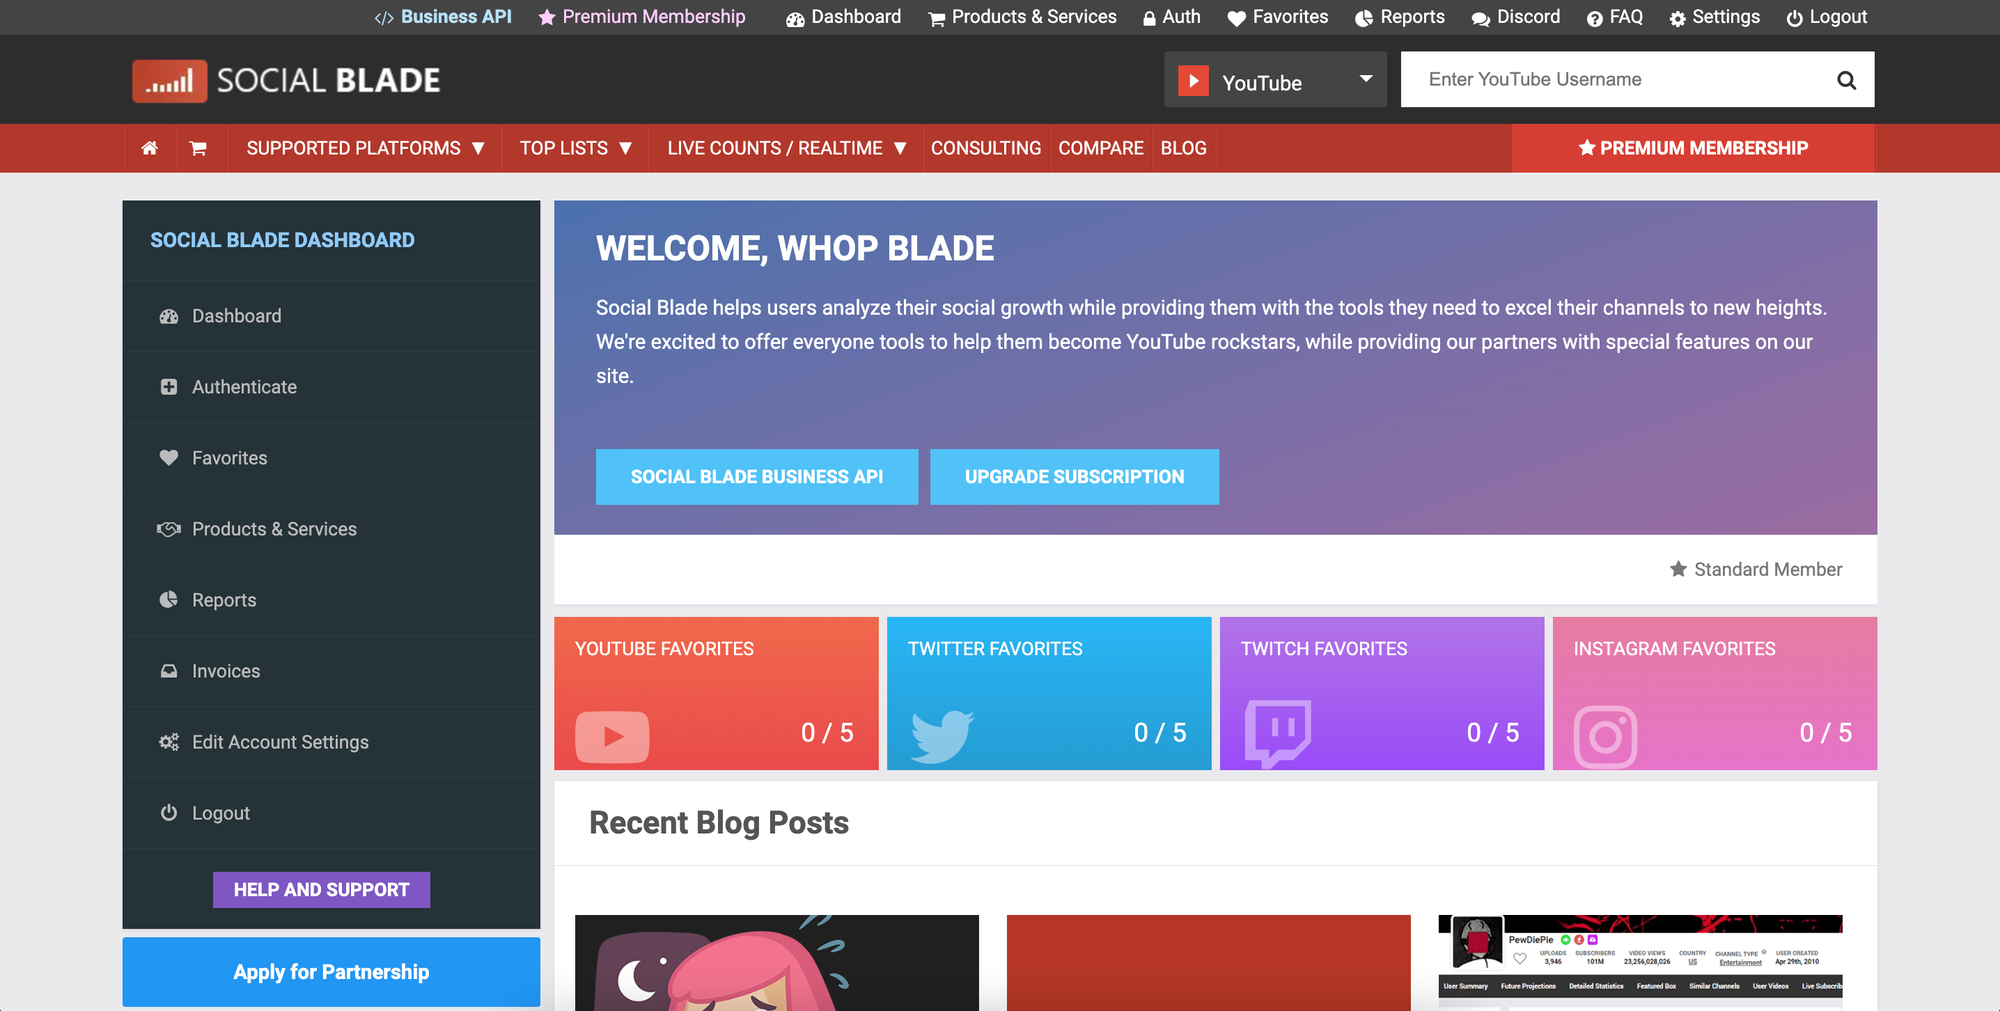Open the YouTube Favorites panel

click(x=716, y=693)
